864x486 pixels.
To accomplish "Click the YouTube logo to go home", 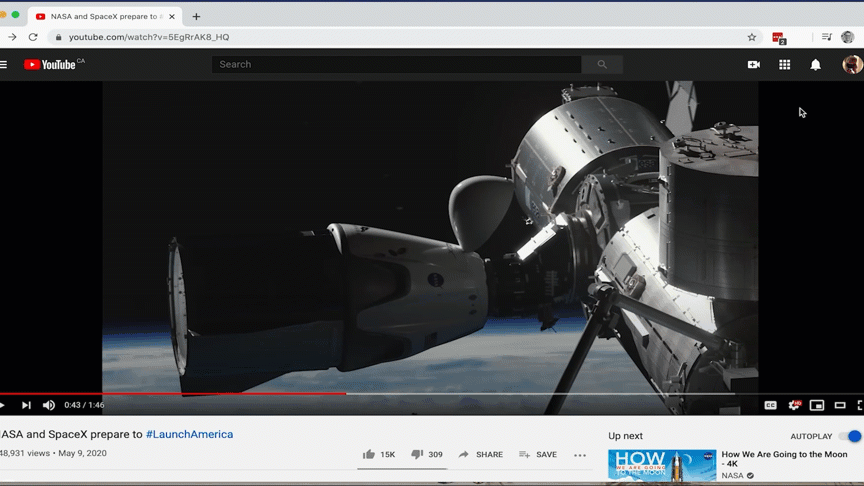I will [49, 64].
